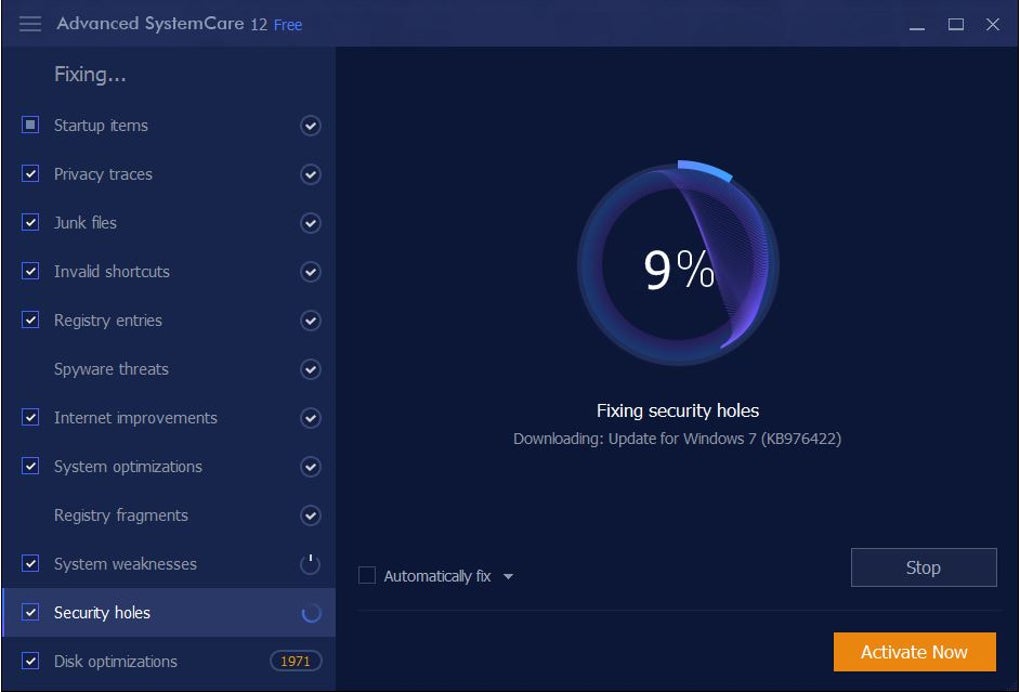Select the Privacy traces label
1020x692 pixels.
tap(103, 174)
